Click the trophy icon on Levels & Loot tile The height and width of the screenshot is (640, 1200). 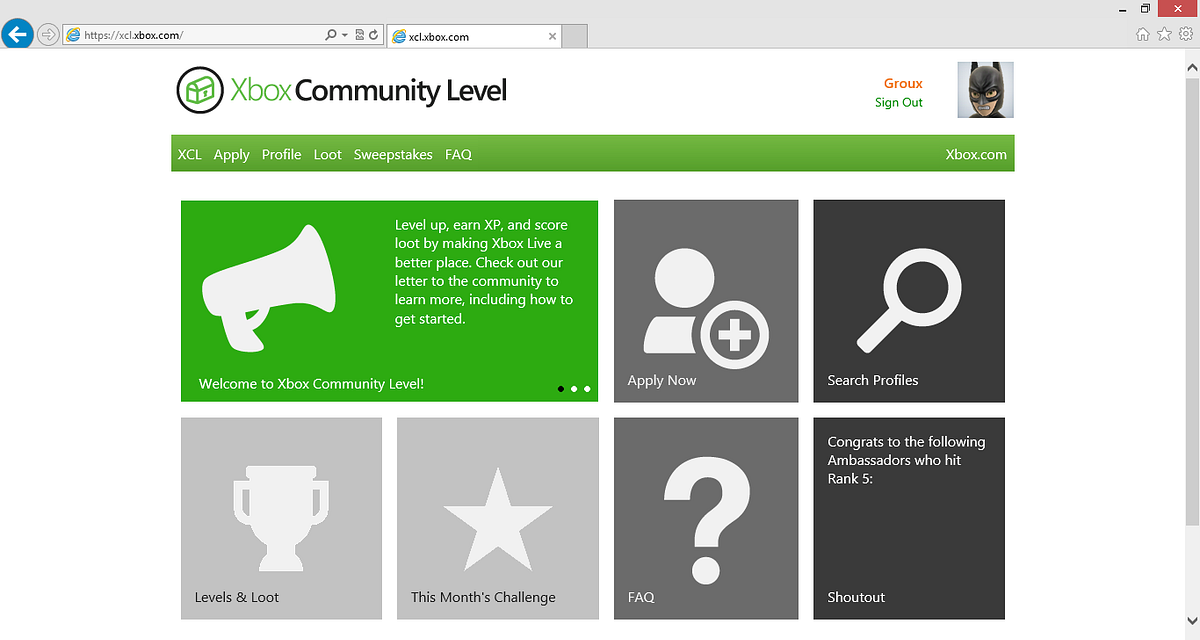click(280, 519)
